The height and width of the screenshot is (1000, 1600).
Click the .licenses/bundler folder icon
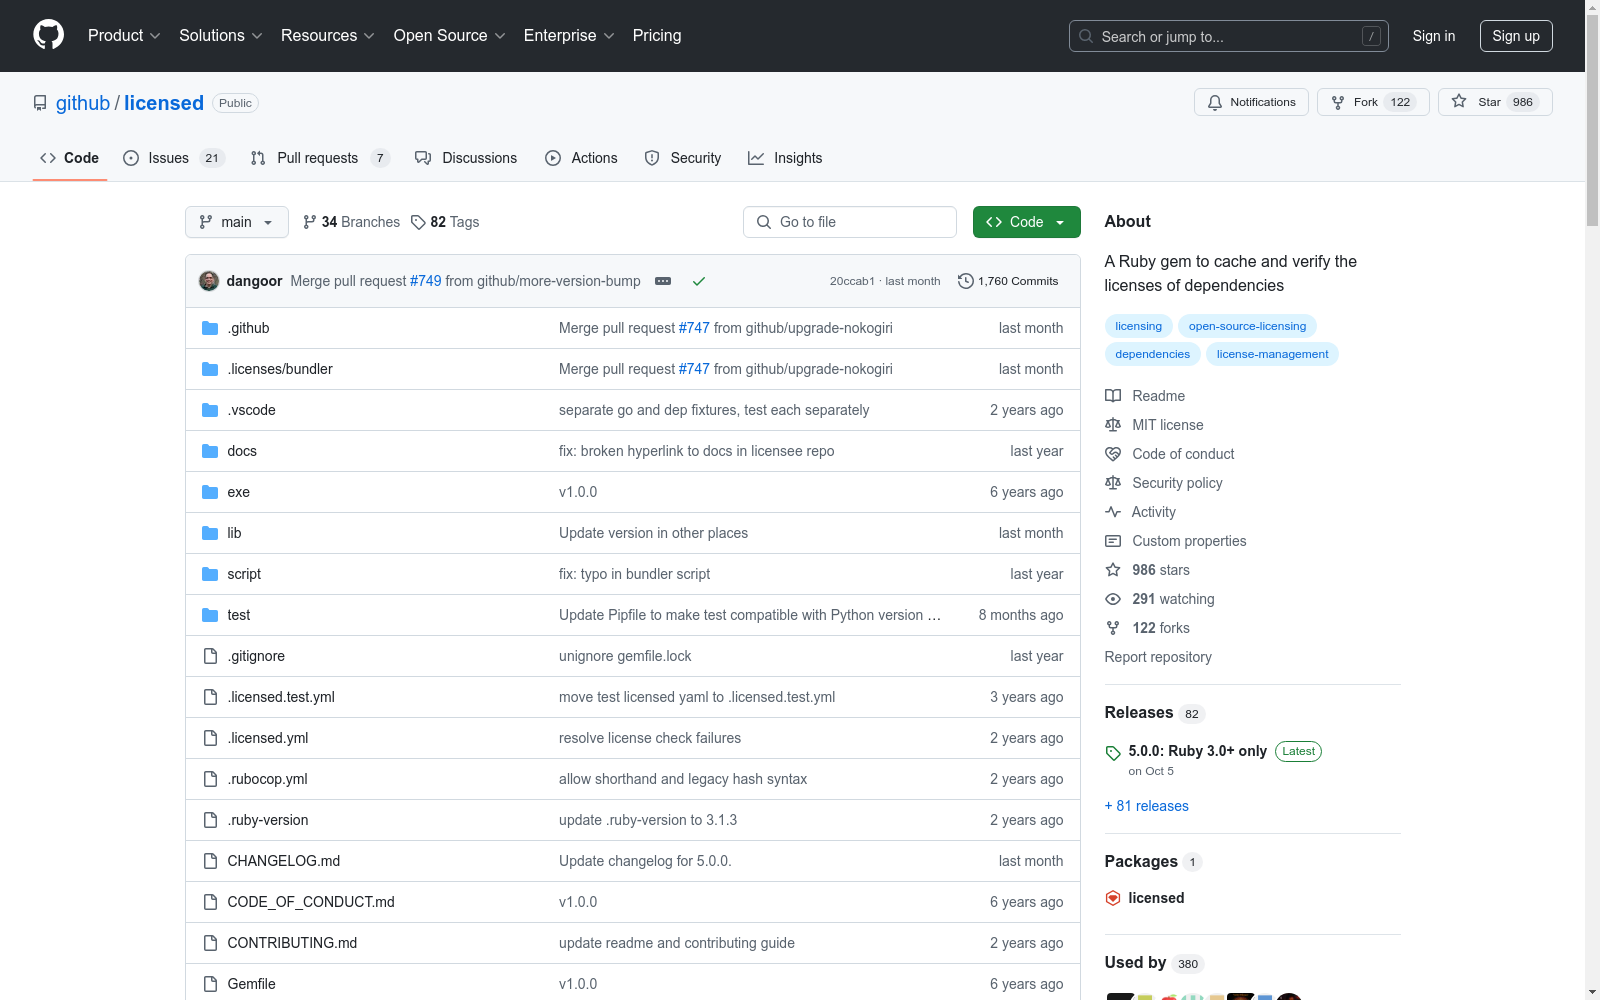[210, 369]
